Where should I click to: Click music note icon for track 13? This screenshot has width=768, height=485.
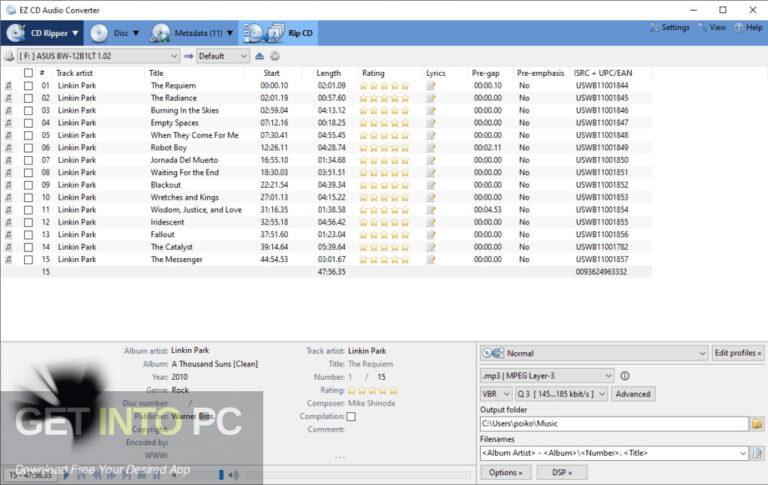click(8, 235)
